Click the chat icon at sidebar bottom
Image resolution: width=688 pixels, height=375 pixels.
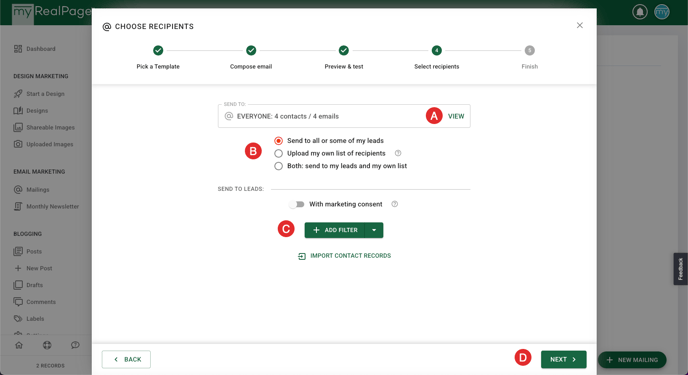75,345
